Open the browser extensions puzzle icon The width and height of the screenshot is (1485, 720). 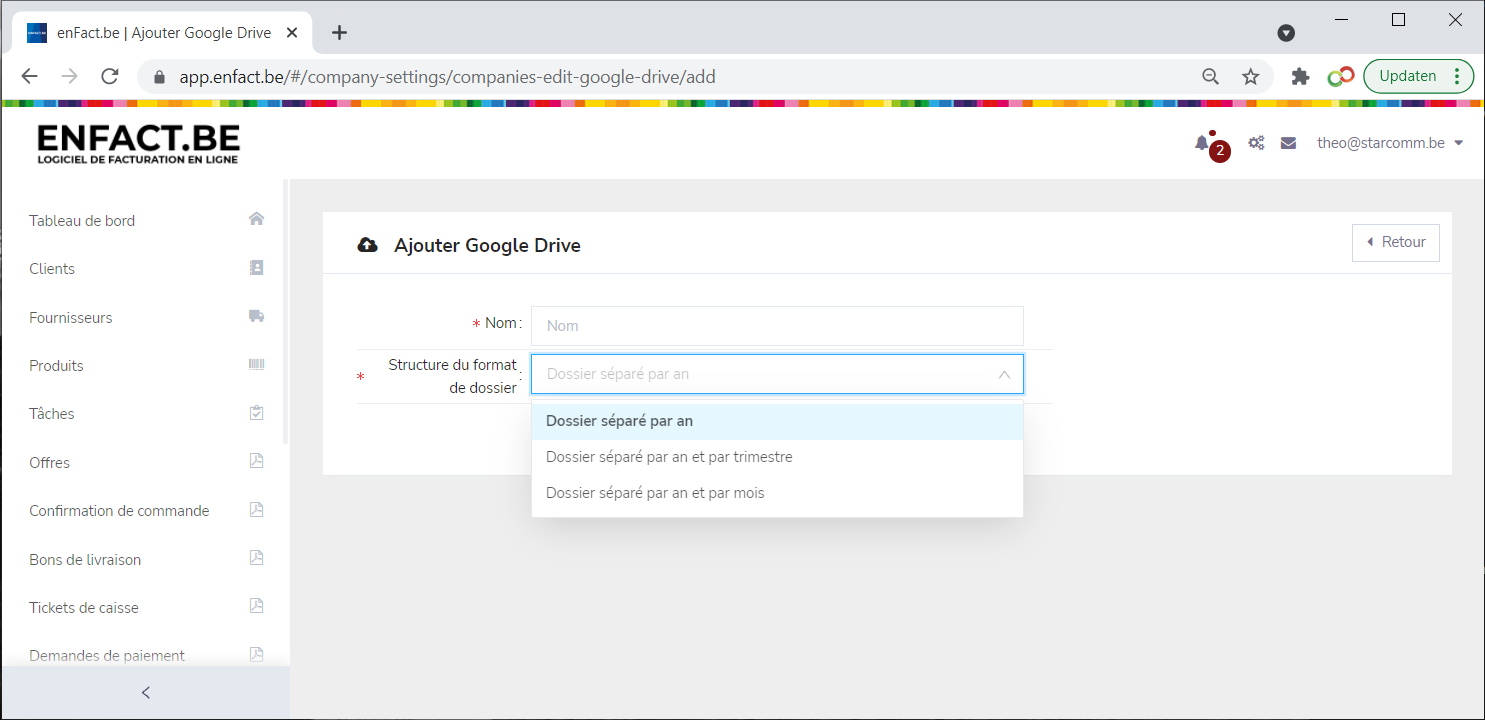coord(1300,77)
